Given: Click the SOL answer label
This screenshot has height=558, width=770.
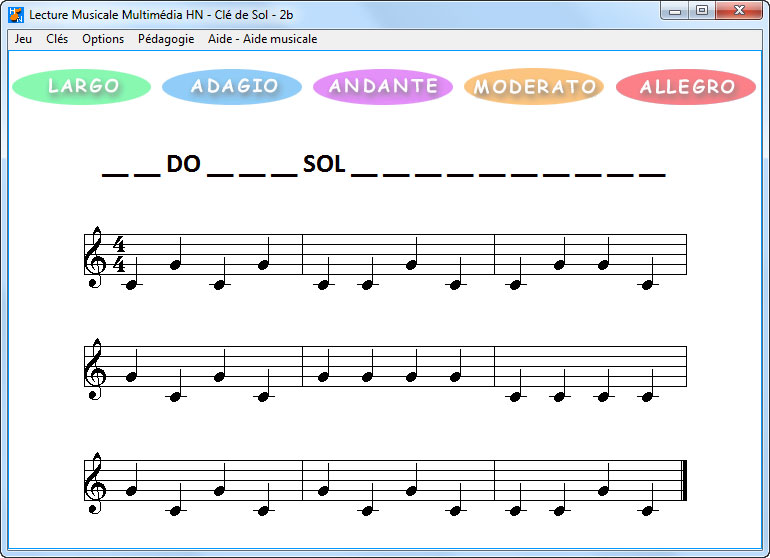Looking at the screenshot, I should [324, 164].
